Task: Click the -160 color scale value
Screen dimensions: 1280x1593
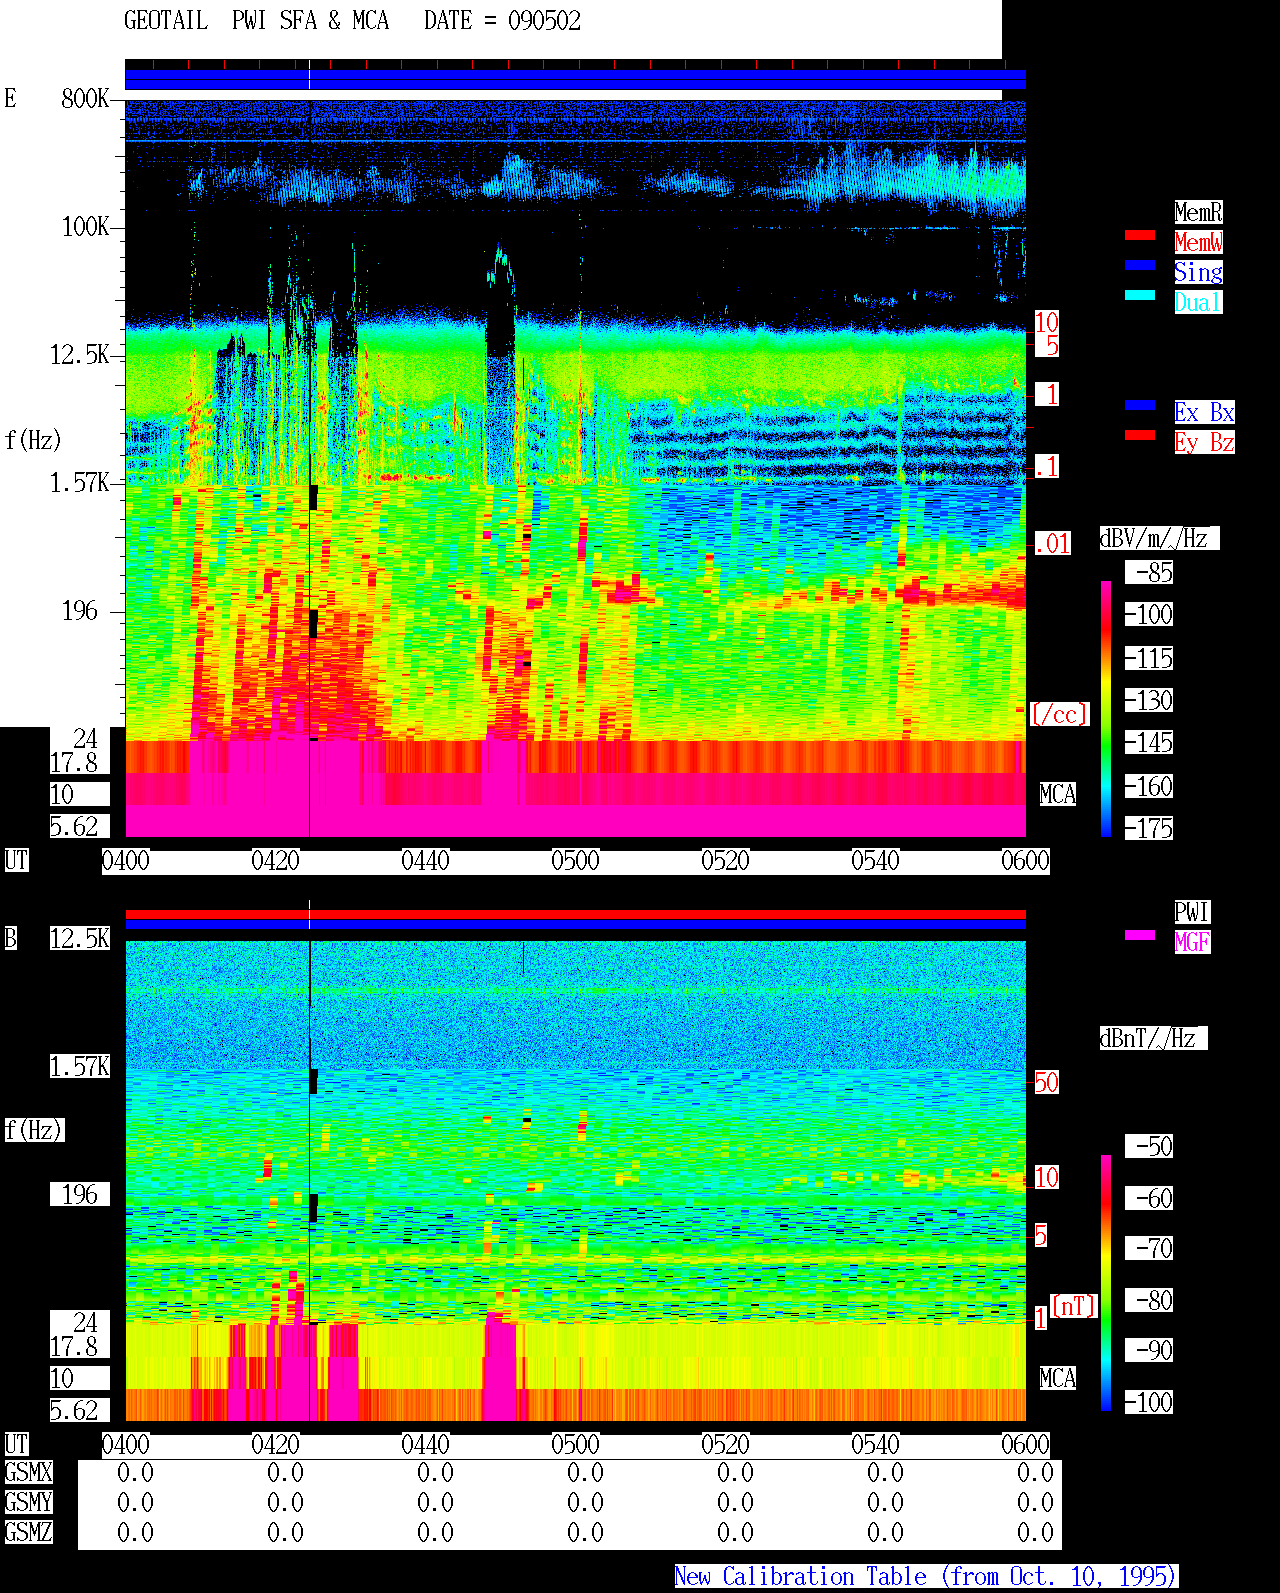Action: (x=1150, y=786)
